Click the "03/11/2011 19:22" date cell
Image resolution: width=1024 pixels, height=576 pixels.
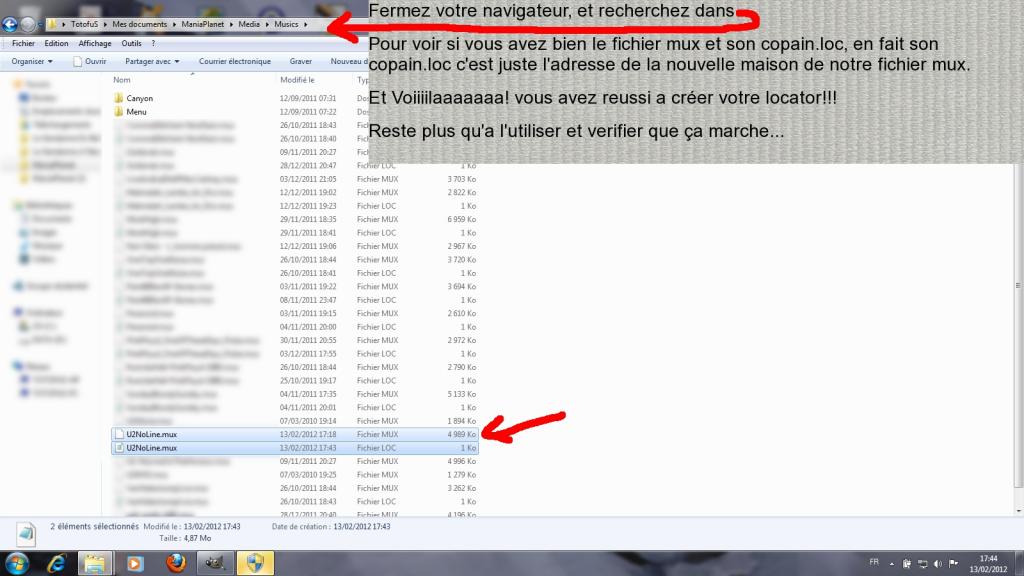(x=308, y=287)
